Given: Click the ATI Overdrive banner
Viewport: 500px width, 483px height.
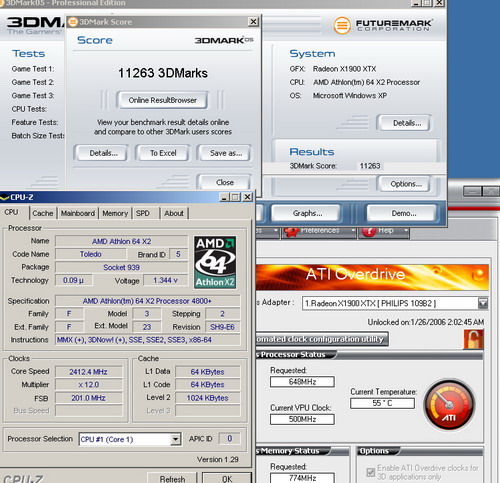Looking at the screenshot, I should point(372,277).
